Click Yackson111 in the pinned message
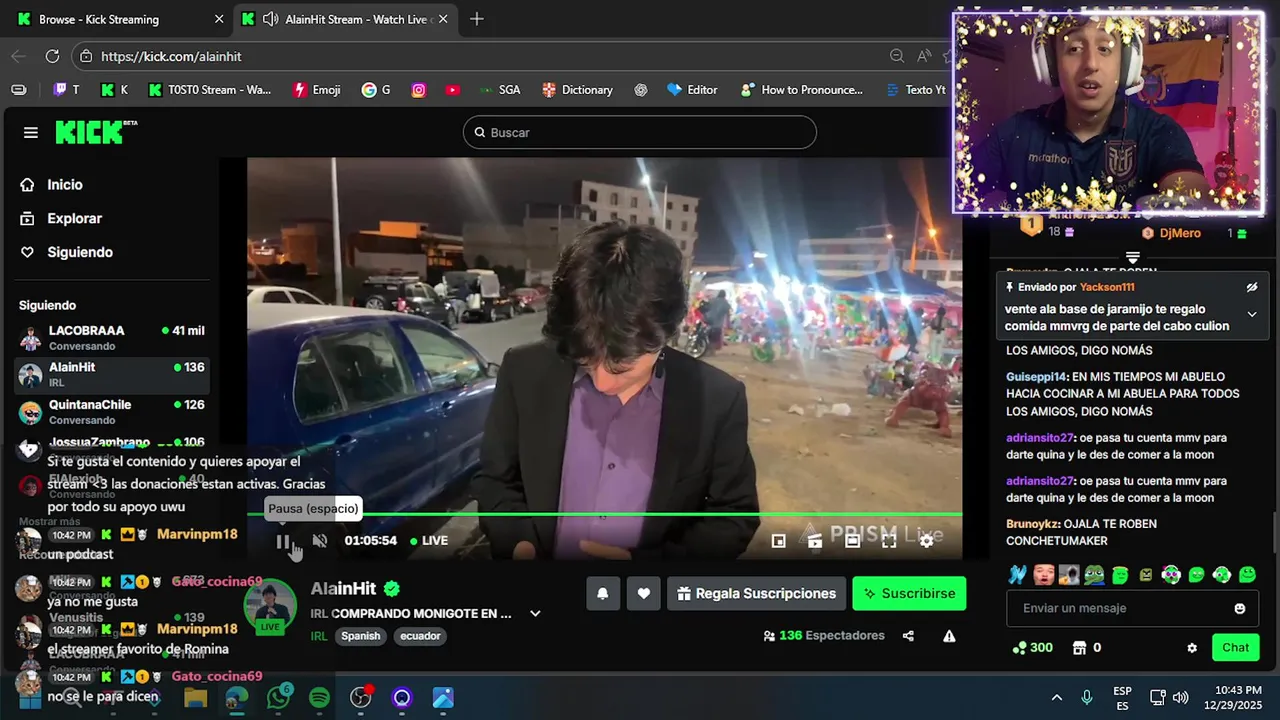This screenshot has height=720, width=1280. pos(1107,287)
